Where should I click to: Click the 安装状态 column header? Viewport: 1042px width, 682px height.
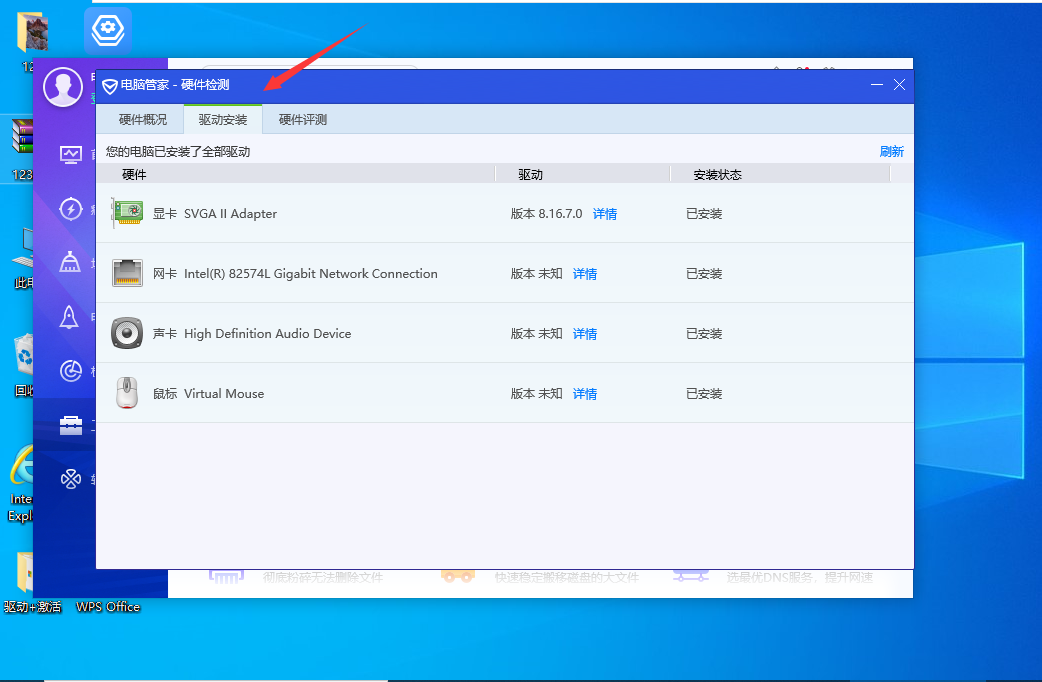coord(717,175)
